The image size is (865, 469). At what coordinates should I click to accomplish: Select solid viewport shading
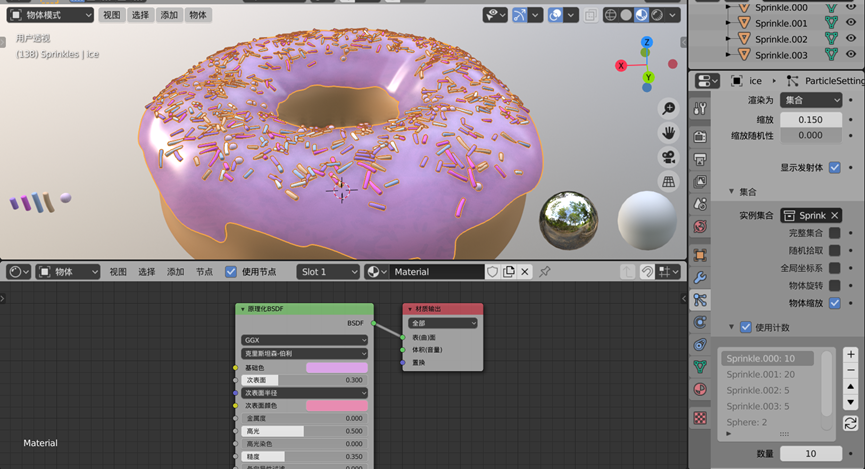[626, 15]
